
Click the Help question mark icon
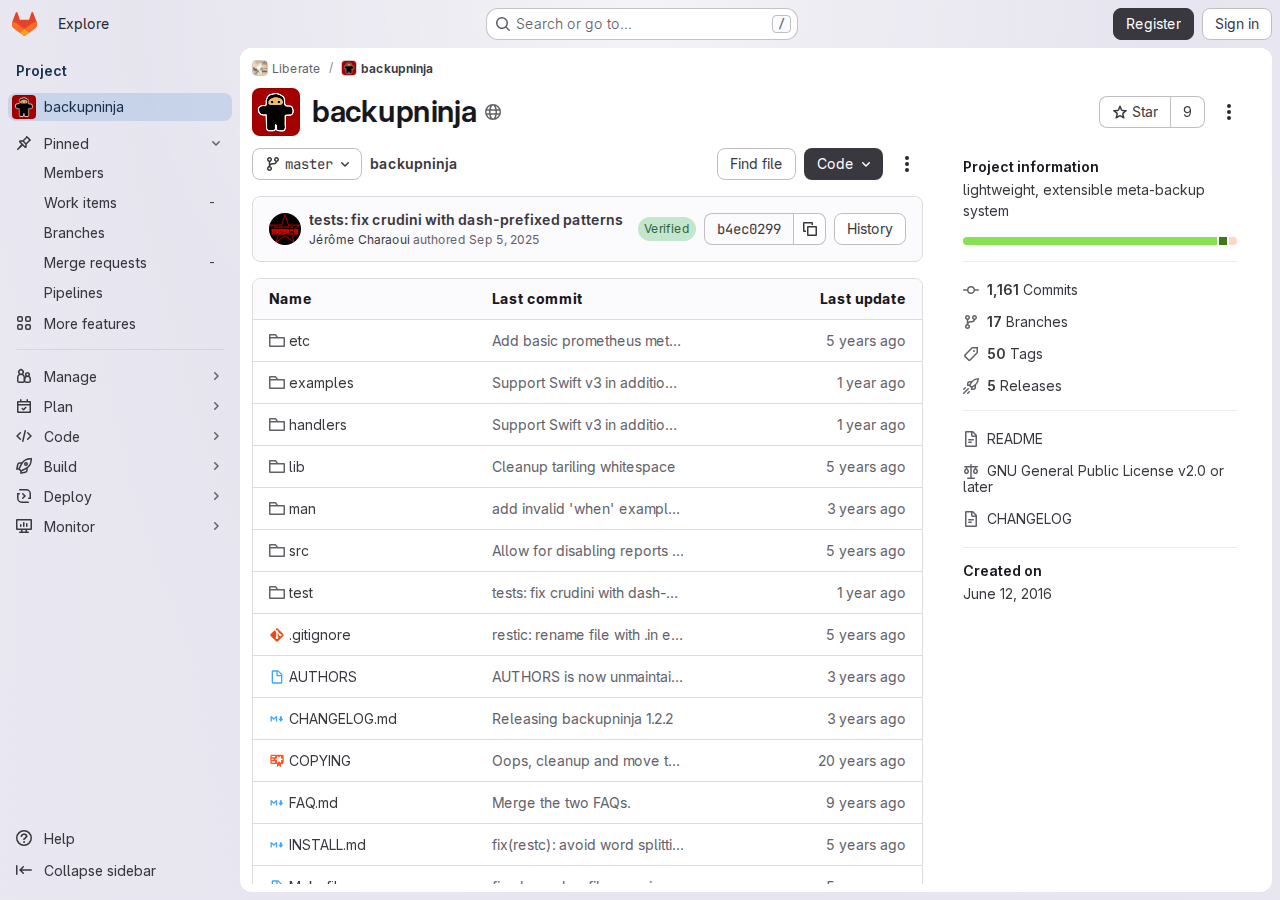24,839
